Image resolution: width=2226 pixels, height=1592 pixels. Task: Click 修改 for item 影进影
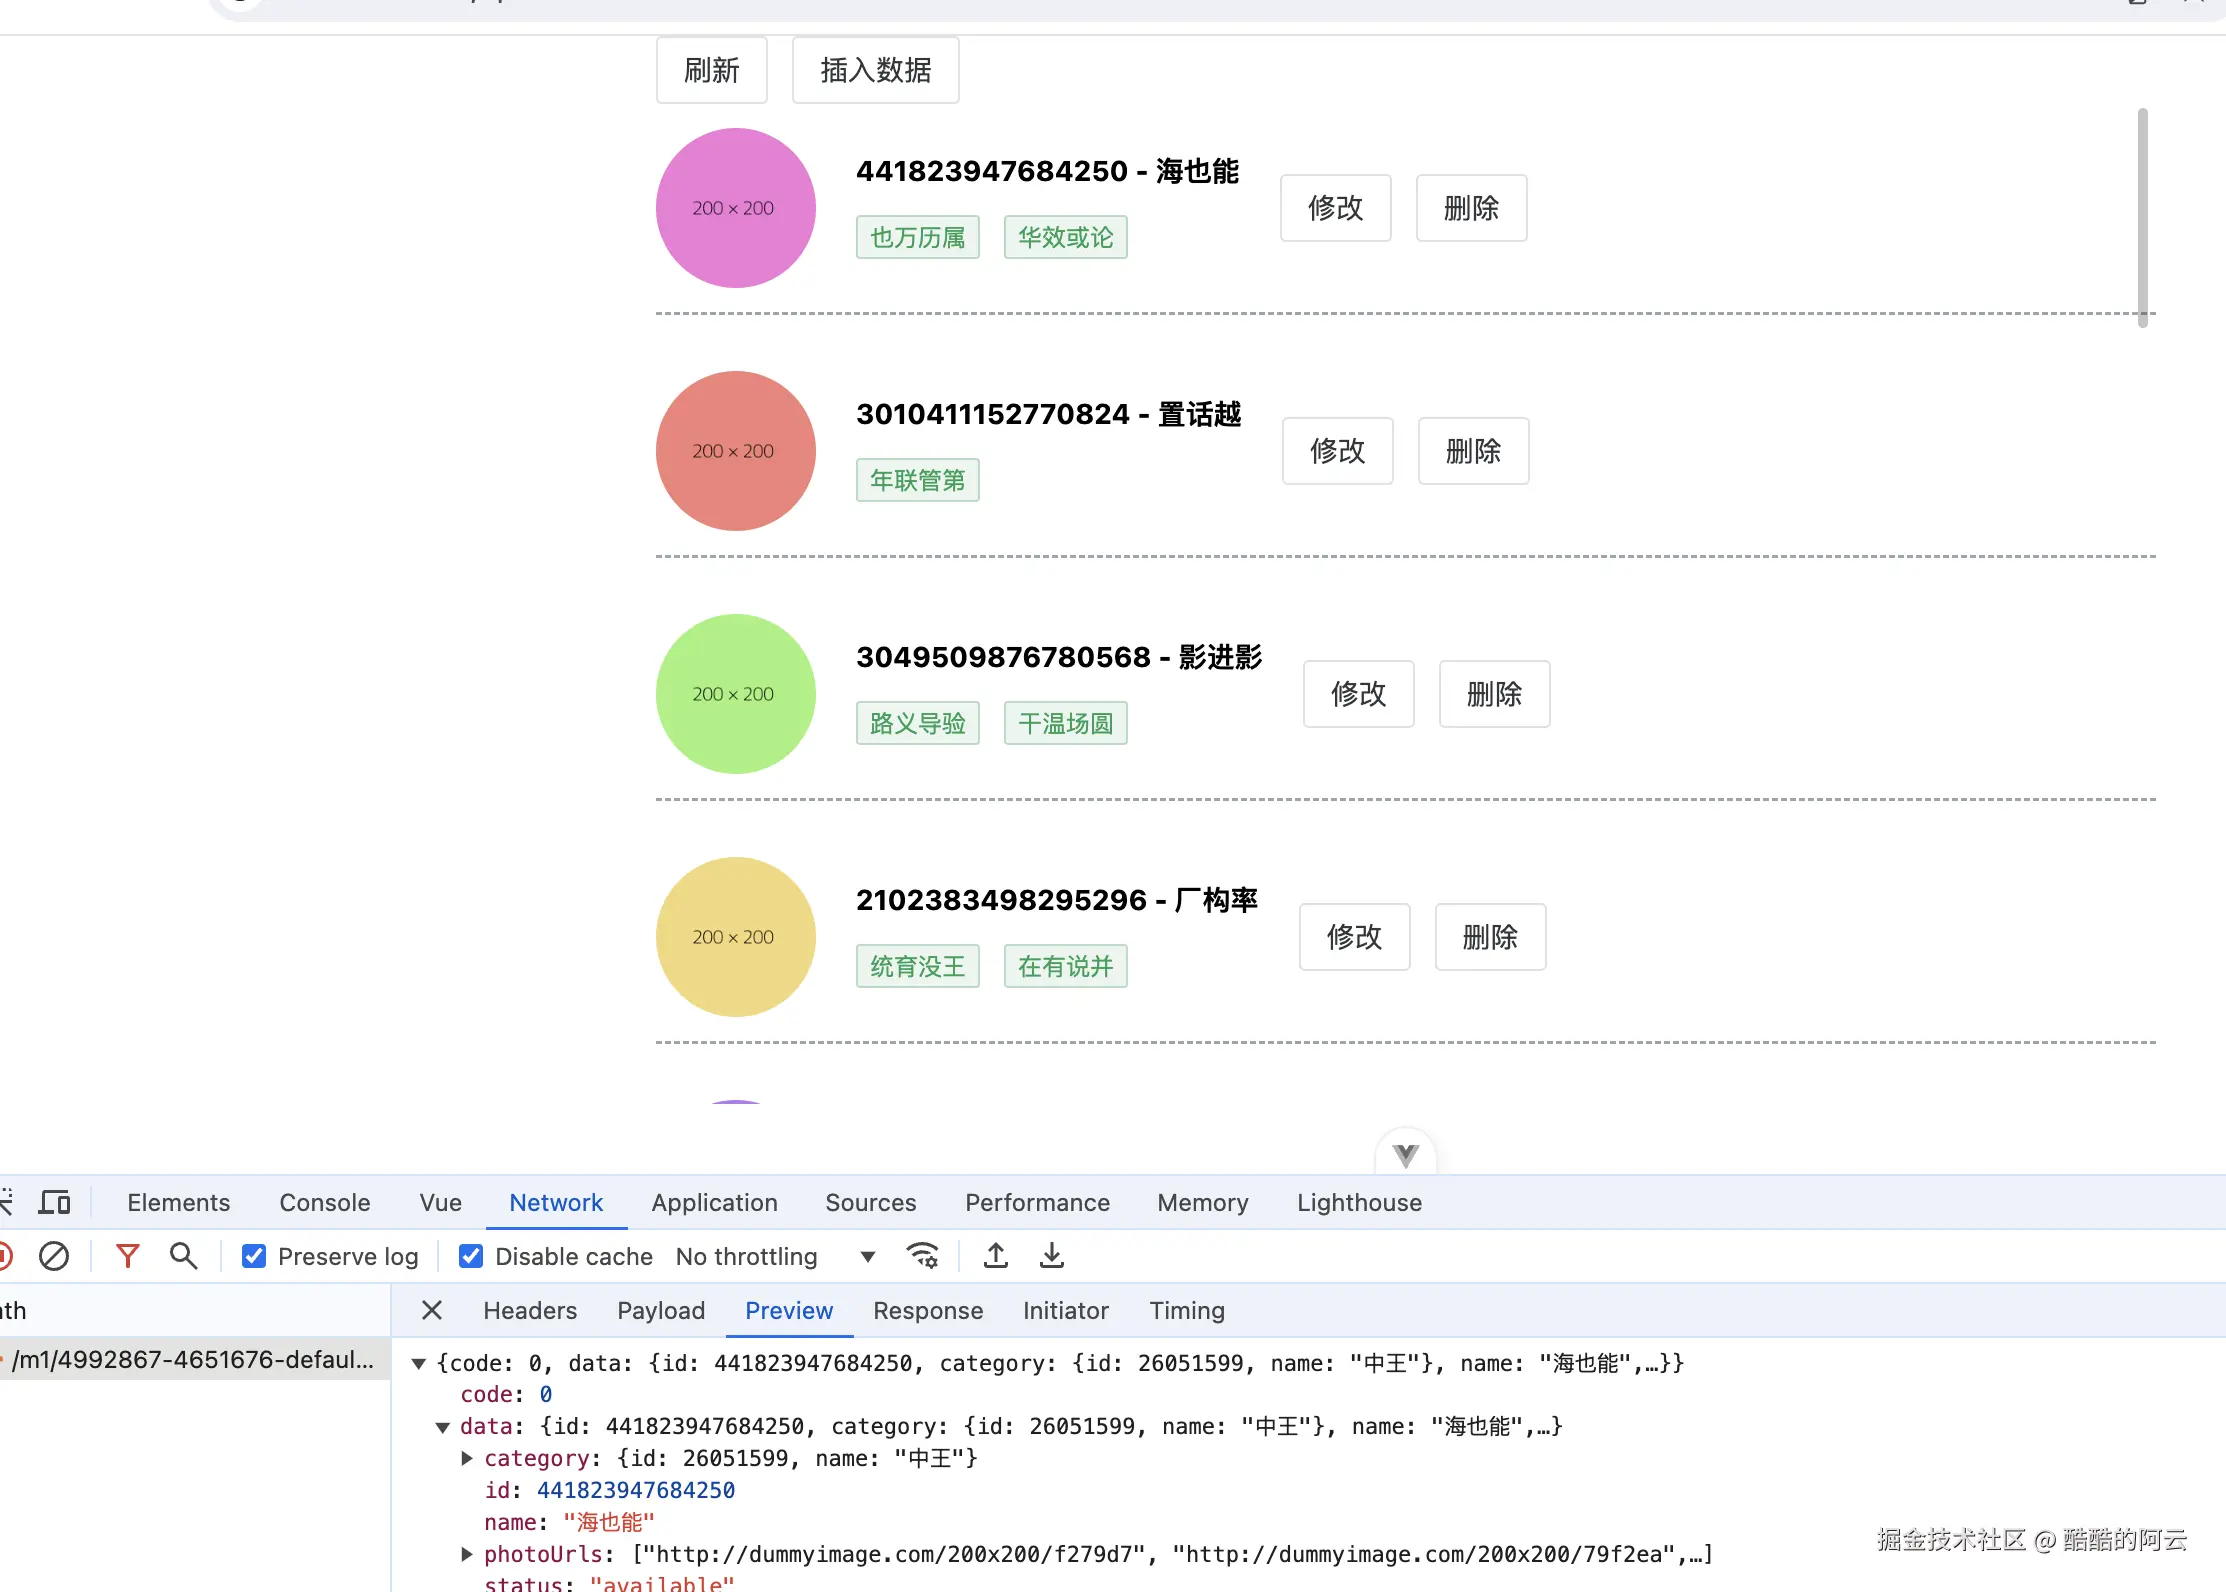tap(1359, 694)
